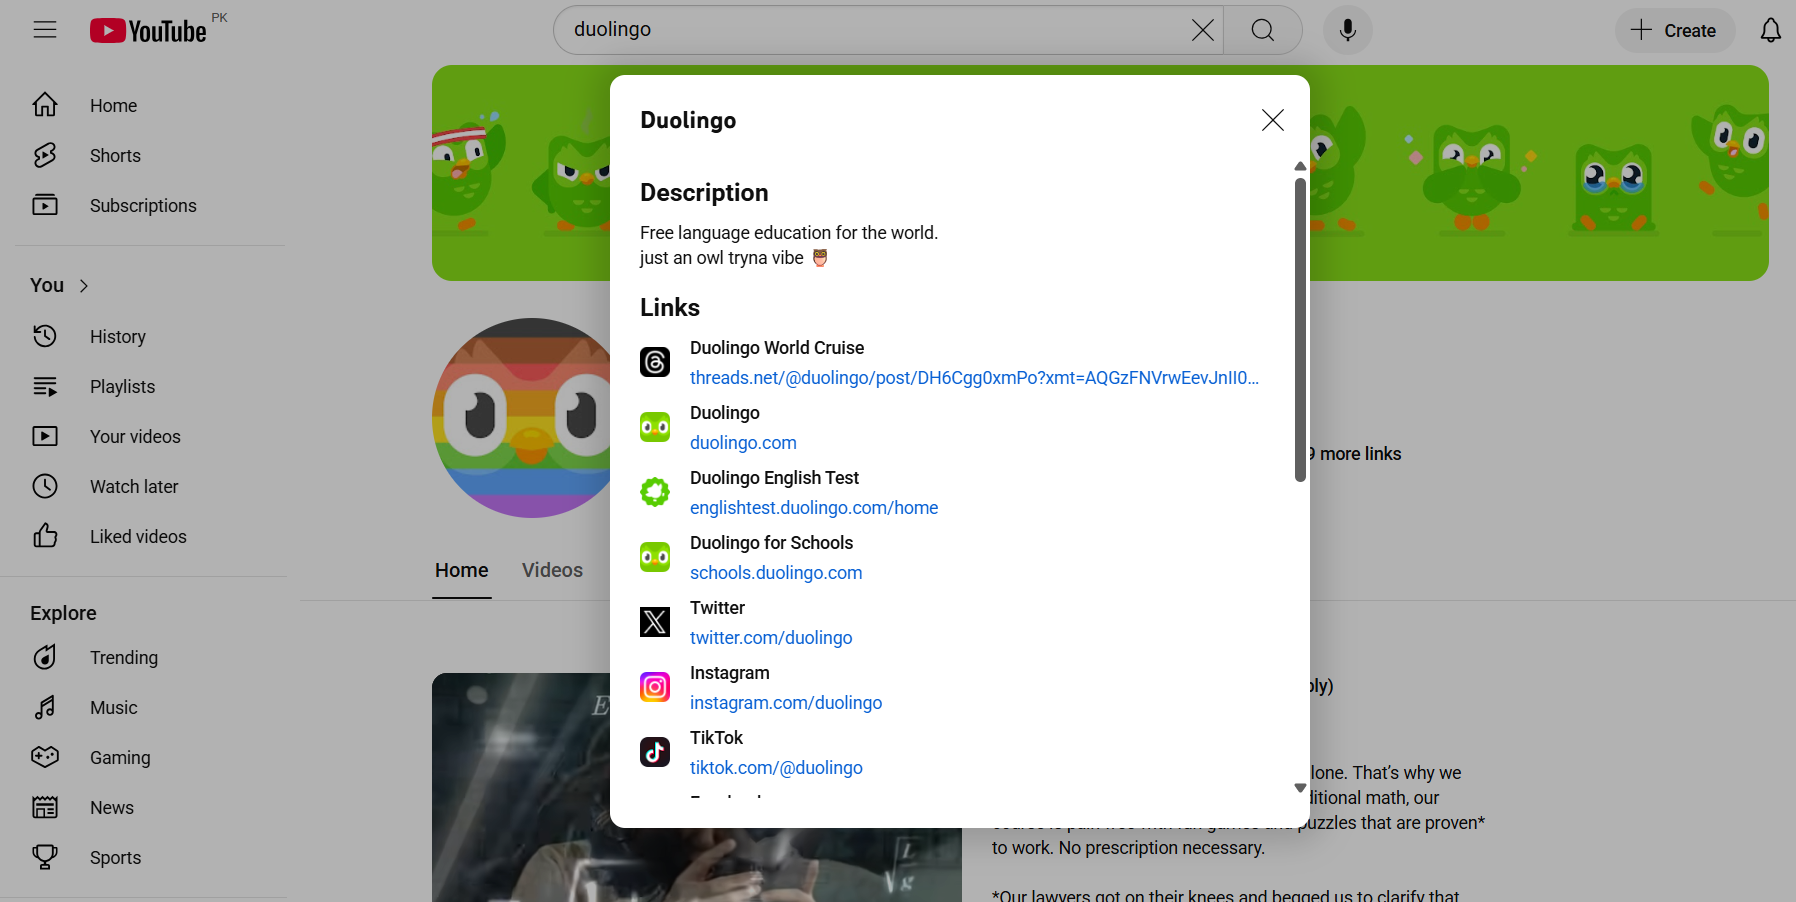
Task: Click 'Duolingo for Schools' link title
Action: [771, 543]
